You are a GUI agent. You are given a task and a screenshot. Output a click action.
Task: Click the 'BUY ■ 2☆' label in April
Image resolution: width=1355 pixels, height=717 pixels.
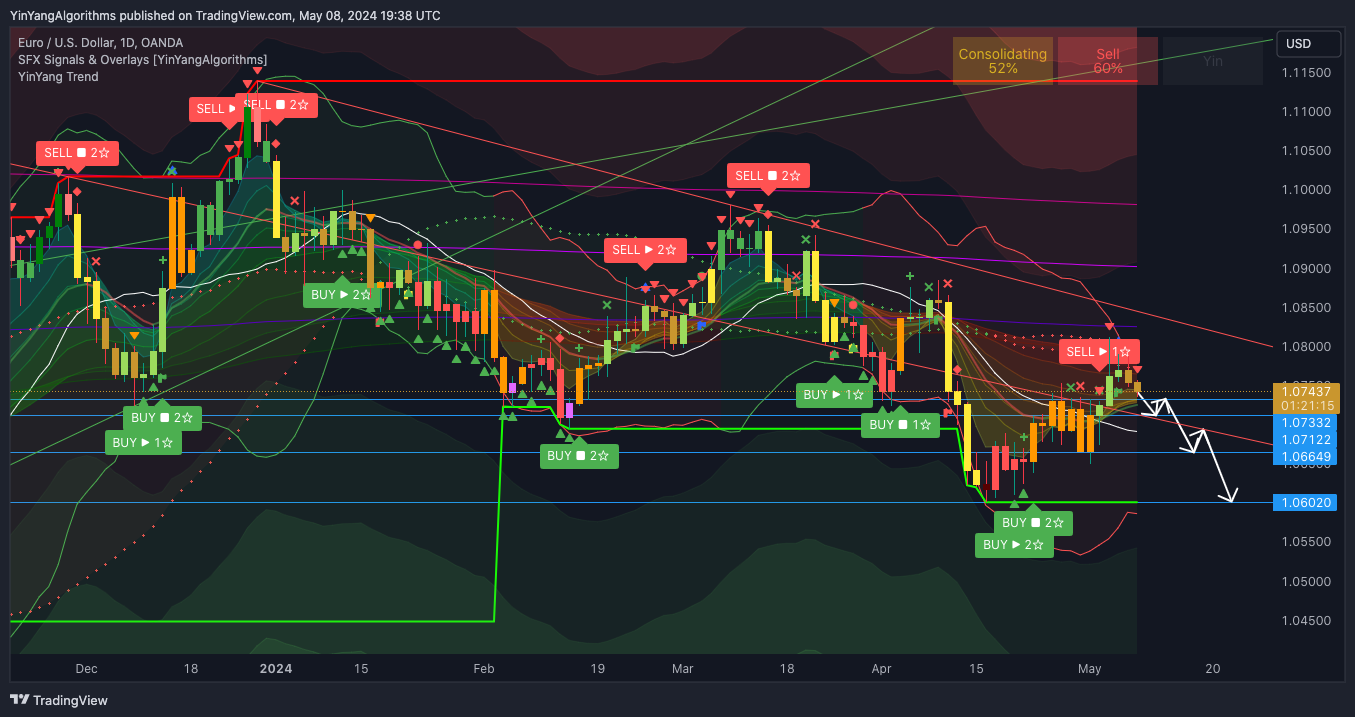tap(1033, 523)
